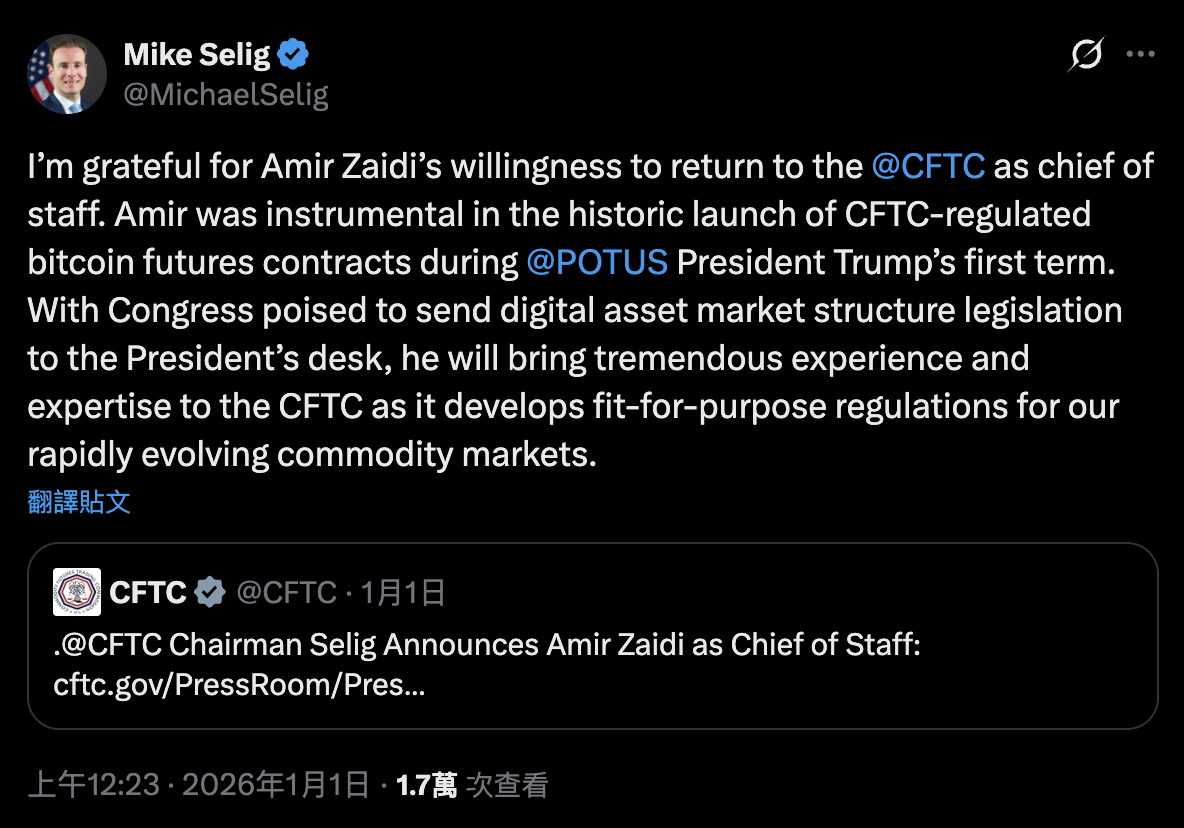The image size is (1184, 828).
Task: Click the 1月1日 date on quoted post
Action: (x=402, y=593)
